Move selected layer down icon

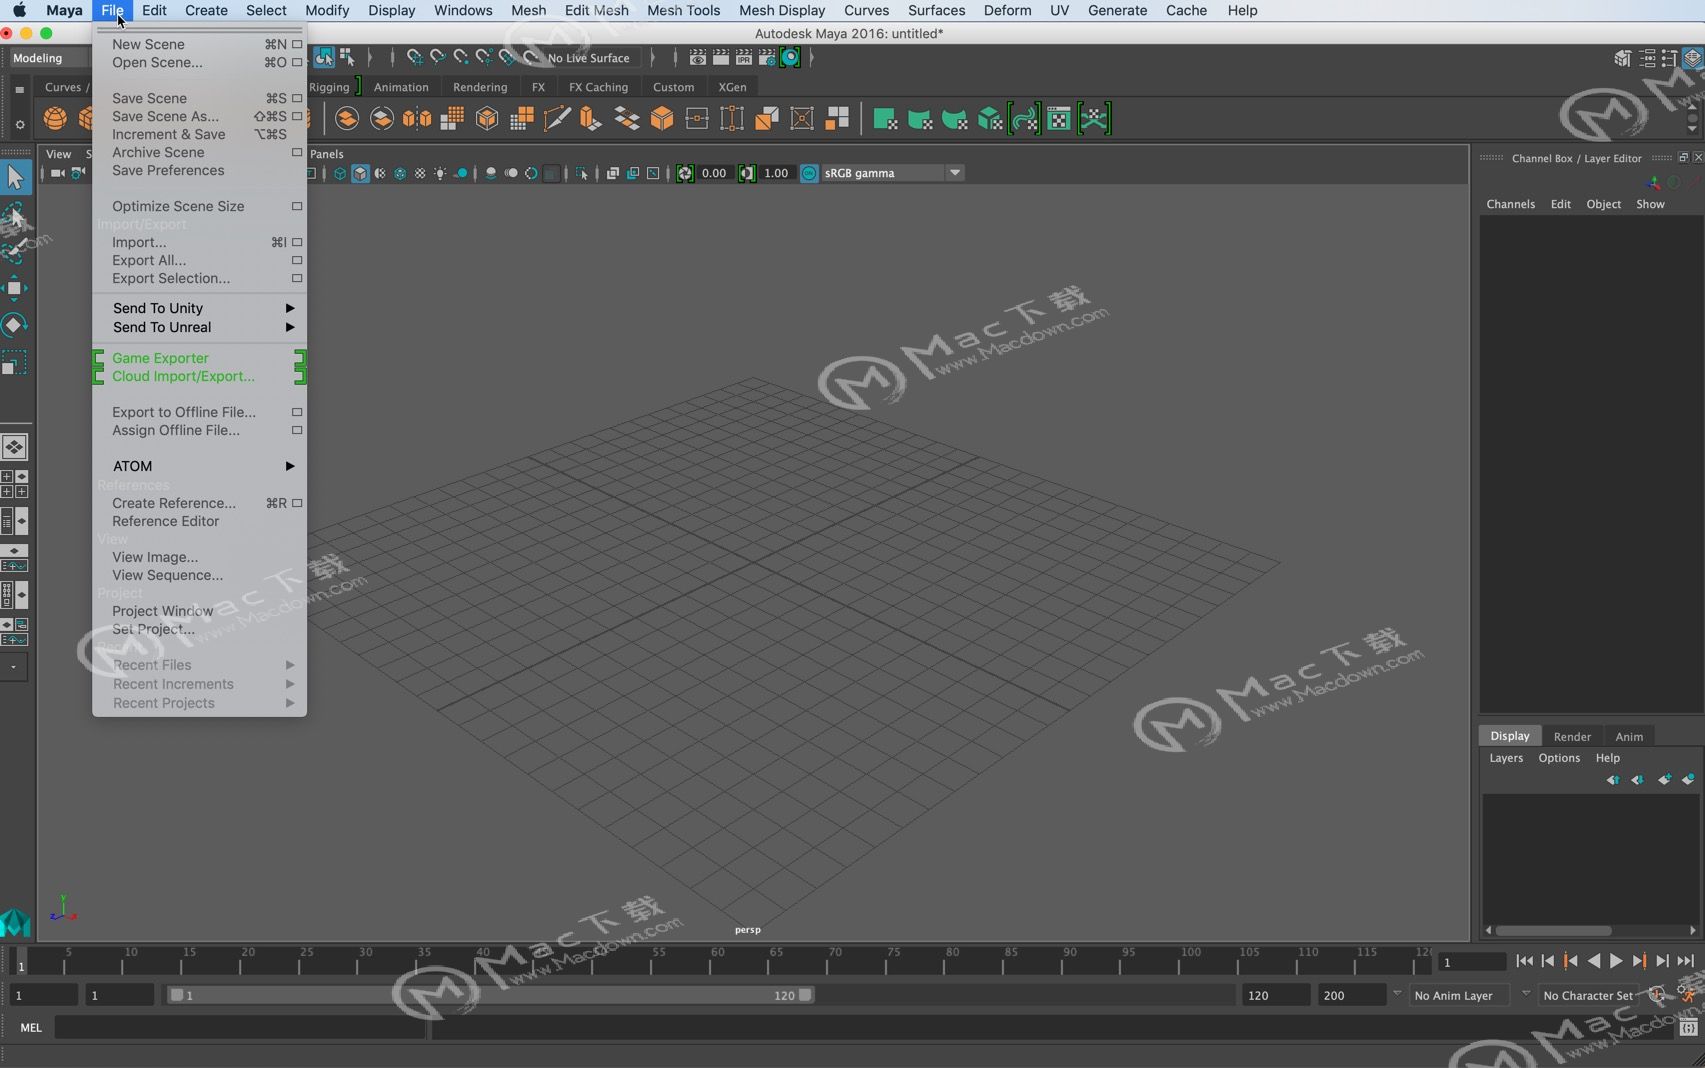click(1638, 779)
